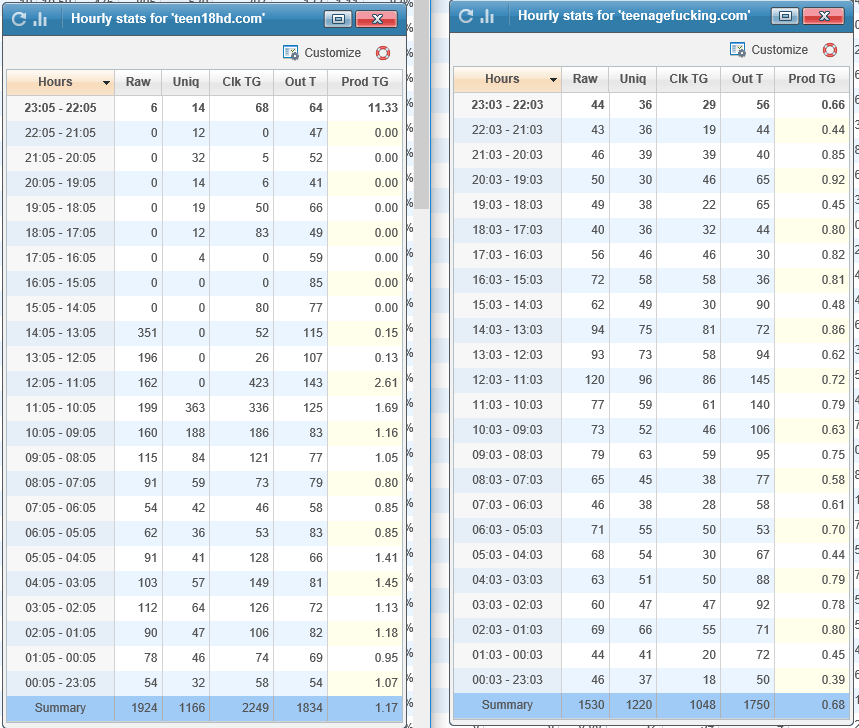Image resolution: width=859 pixels, height=728 pixels.
Task: Sort by Raw column in teen18hd.com table
Action: click(x=138, y=82)
